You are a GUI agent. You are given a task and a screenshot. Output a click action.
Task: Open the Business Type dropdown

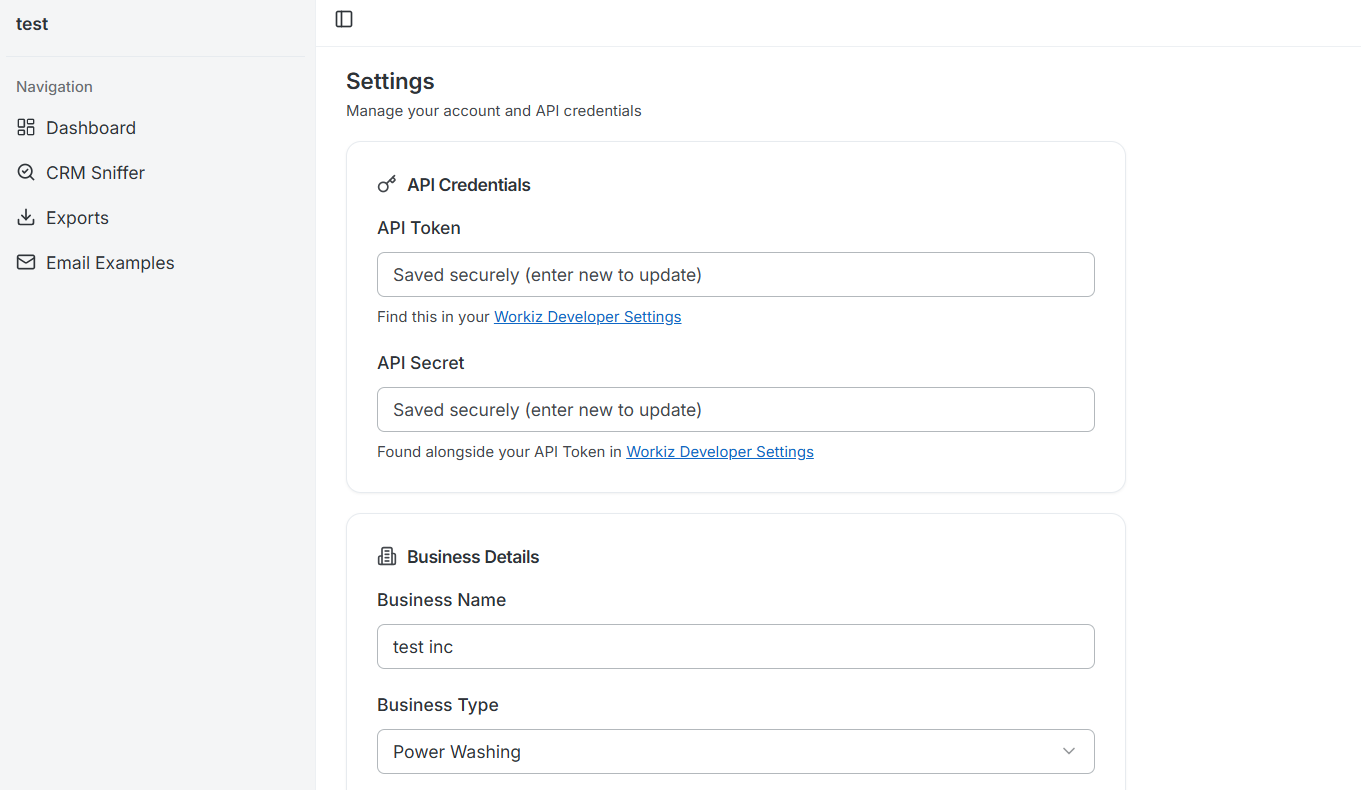pos(735,751)
